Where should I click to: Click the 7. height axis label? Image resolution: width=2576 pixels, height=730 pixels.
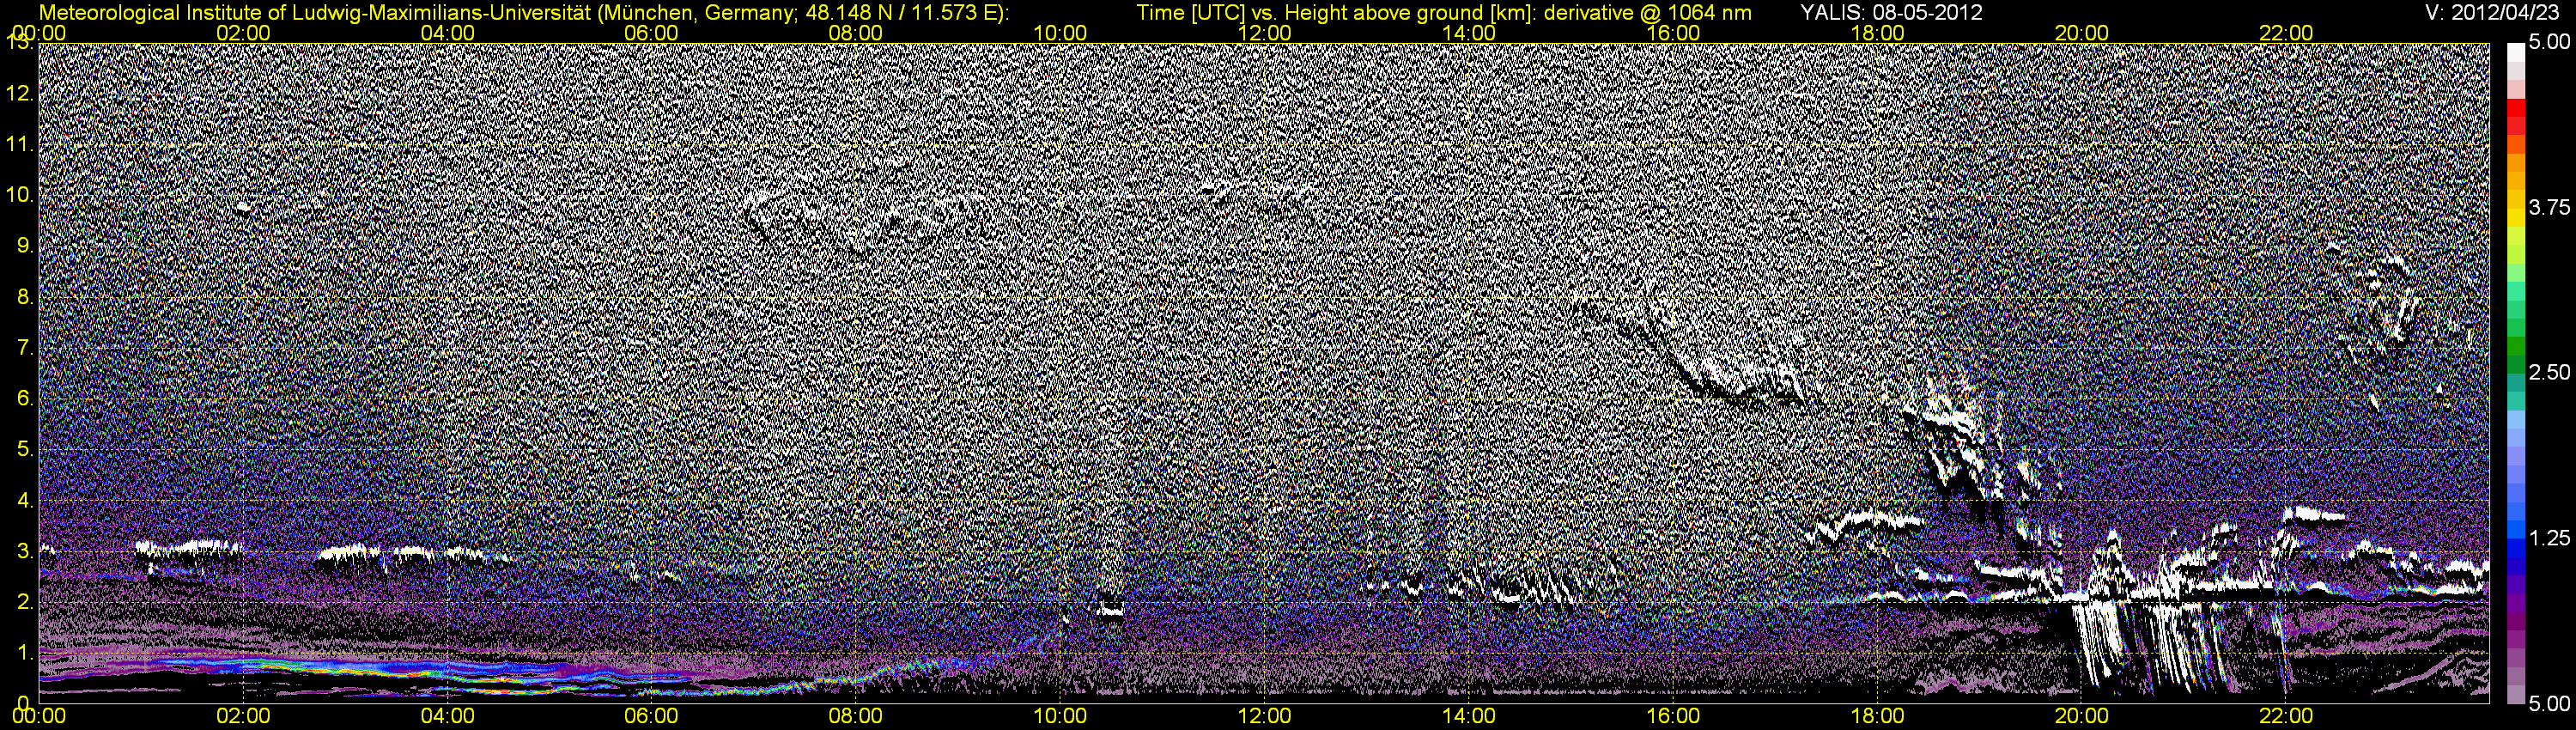[x=26, y=348]
